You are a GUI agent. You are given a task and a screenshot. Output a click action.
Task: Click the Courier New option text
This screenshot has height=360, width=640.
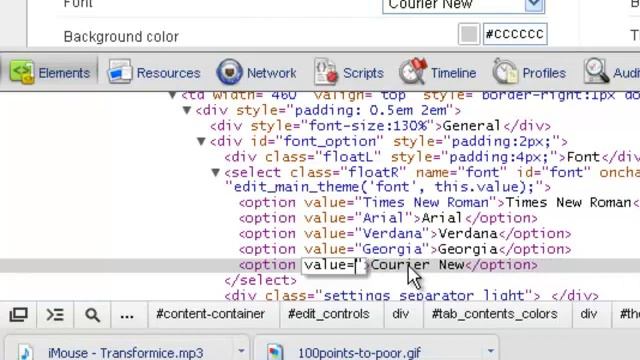click(417, 265)
